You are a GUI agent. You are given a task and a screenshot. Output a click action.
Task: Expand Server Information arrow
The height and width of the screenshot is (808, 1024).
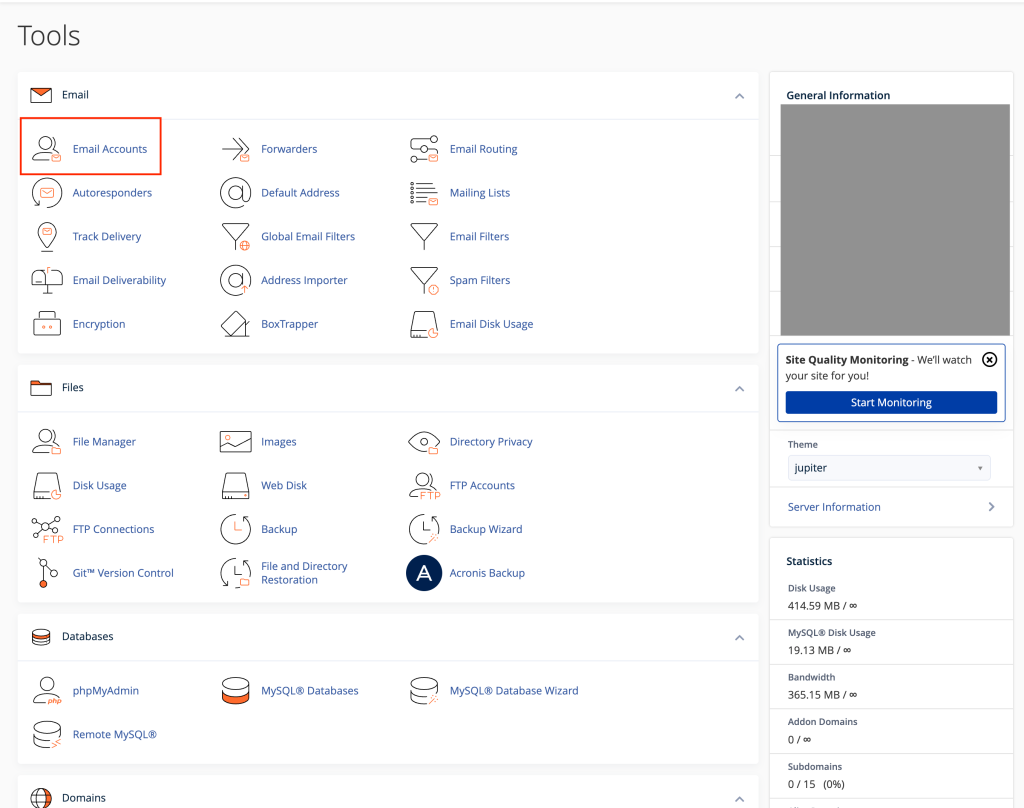pos(991,507)
